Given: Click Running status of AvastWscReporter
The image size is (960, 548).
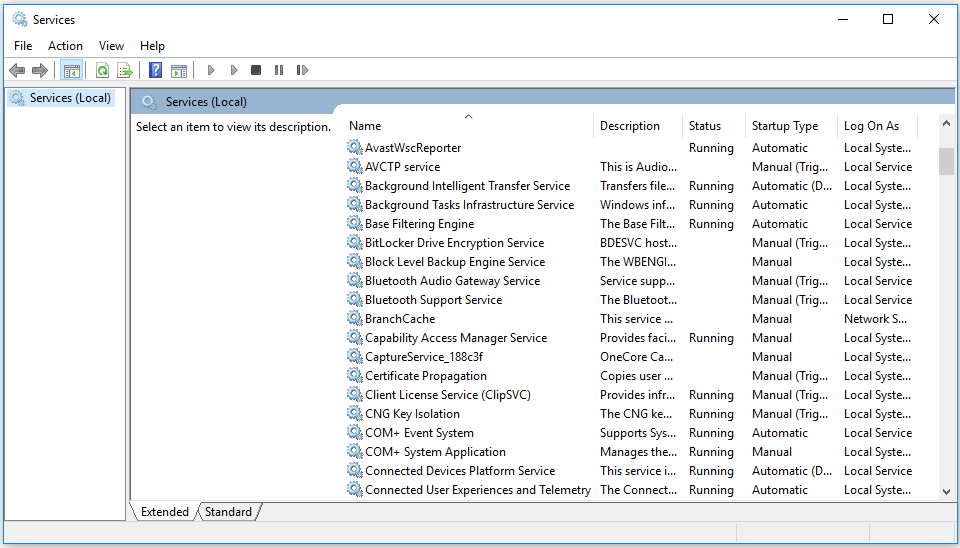Looking at the screenshot, I should coord(711,148).
